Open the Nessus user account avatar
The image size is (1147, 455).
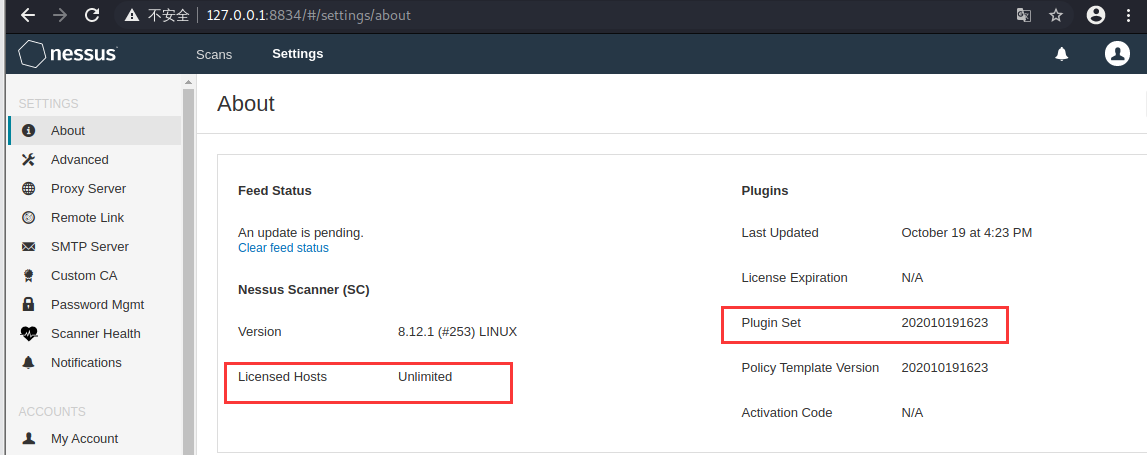point(1117,53)
